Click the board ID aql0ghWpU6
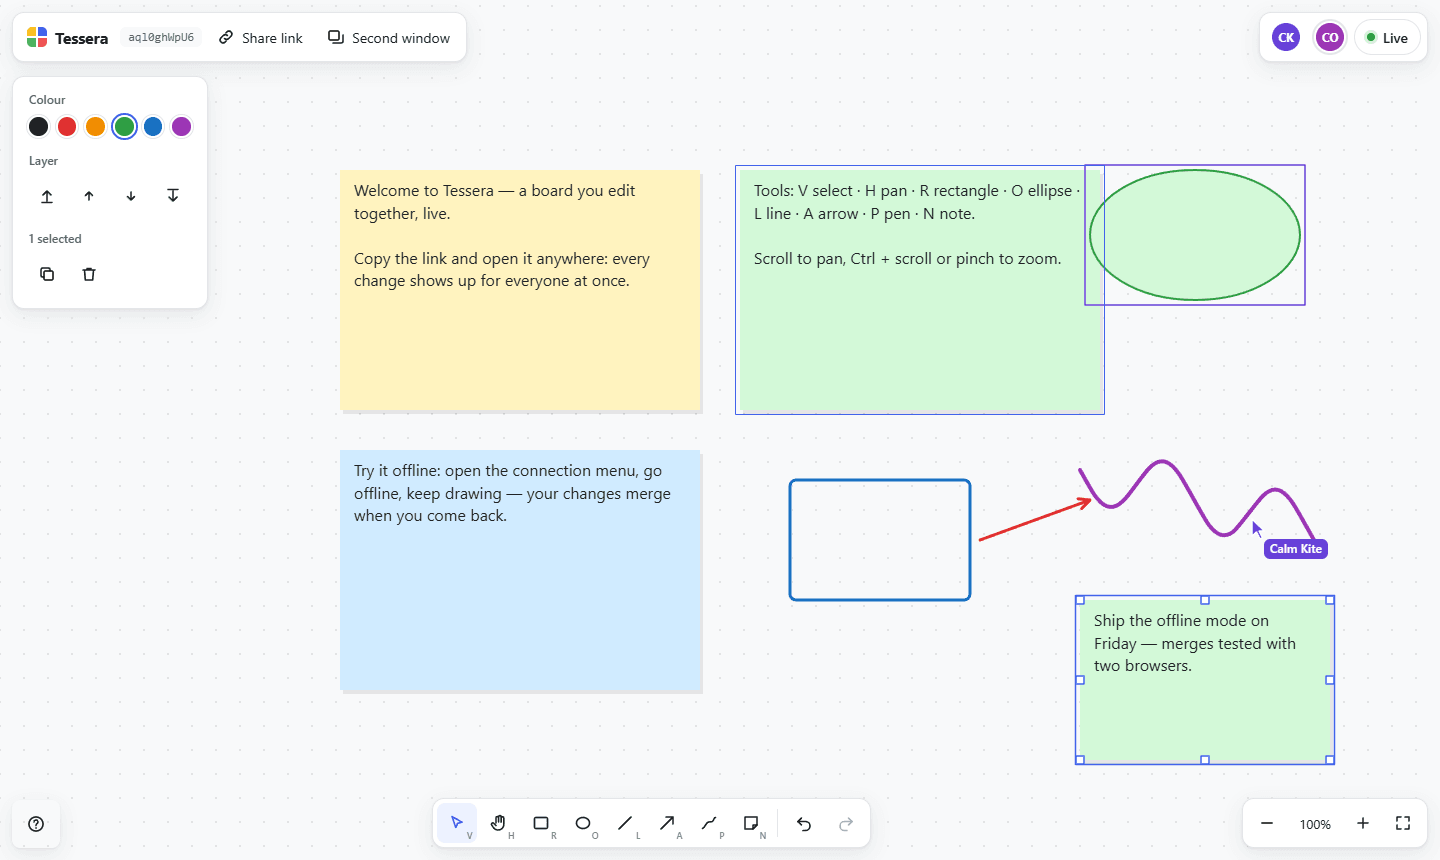The image size is (1440, 860). (x=161, y=38)
